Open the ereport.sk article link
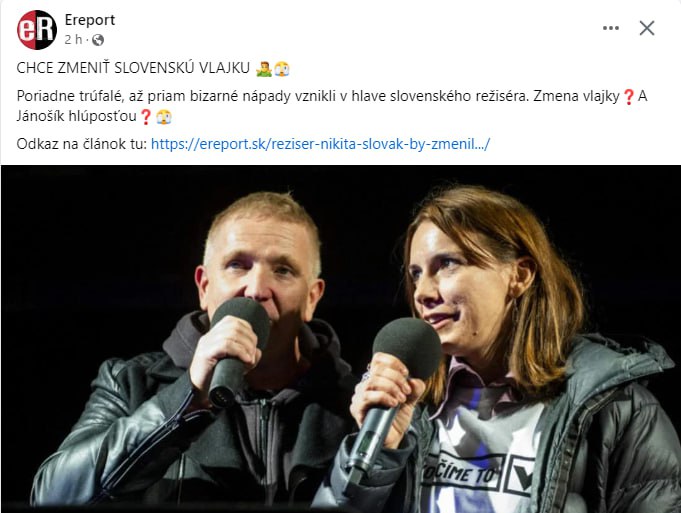681x513 pixels. pyautogui.click(x=321, y=144)
